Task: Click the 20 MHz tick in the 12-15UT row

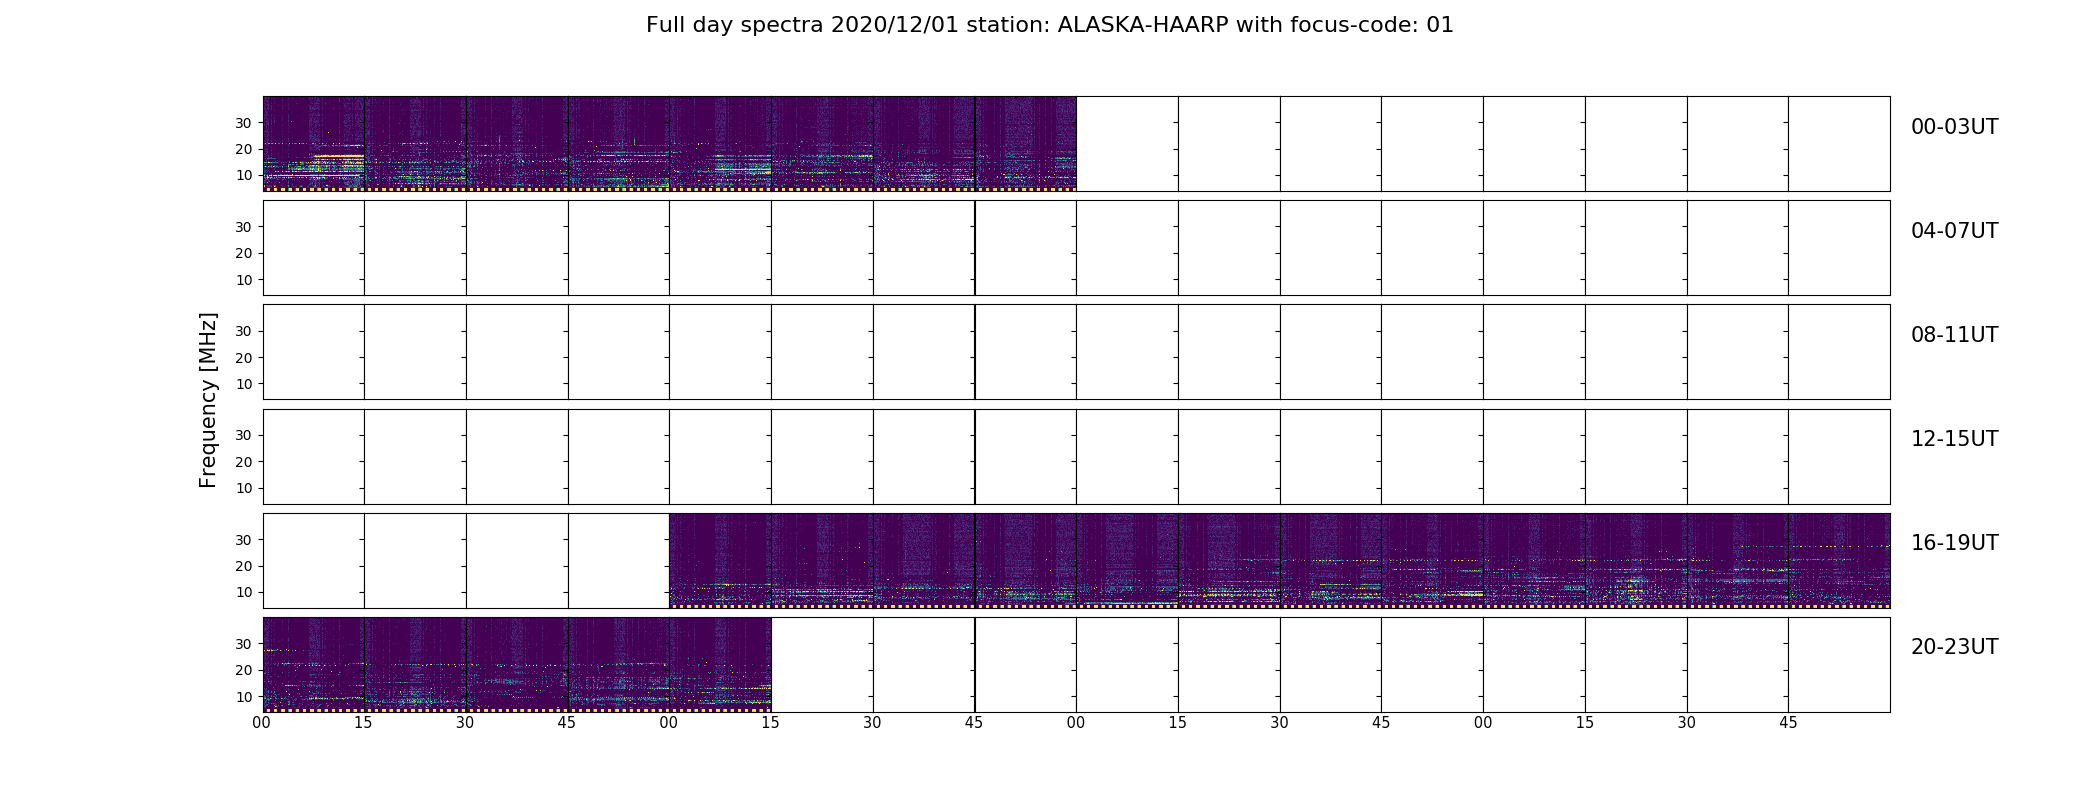Action: 244,462
